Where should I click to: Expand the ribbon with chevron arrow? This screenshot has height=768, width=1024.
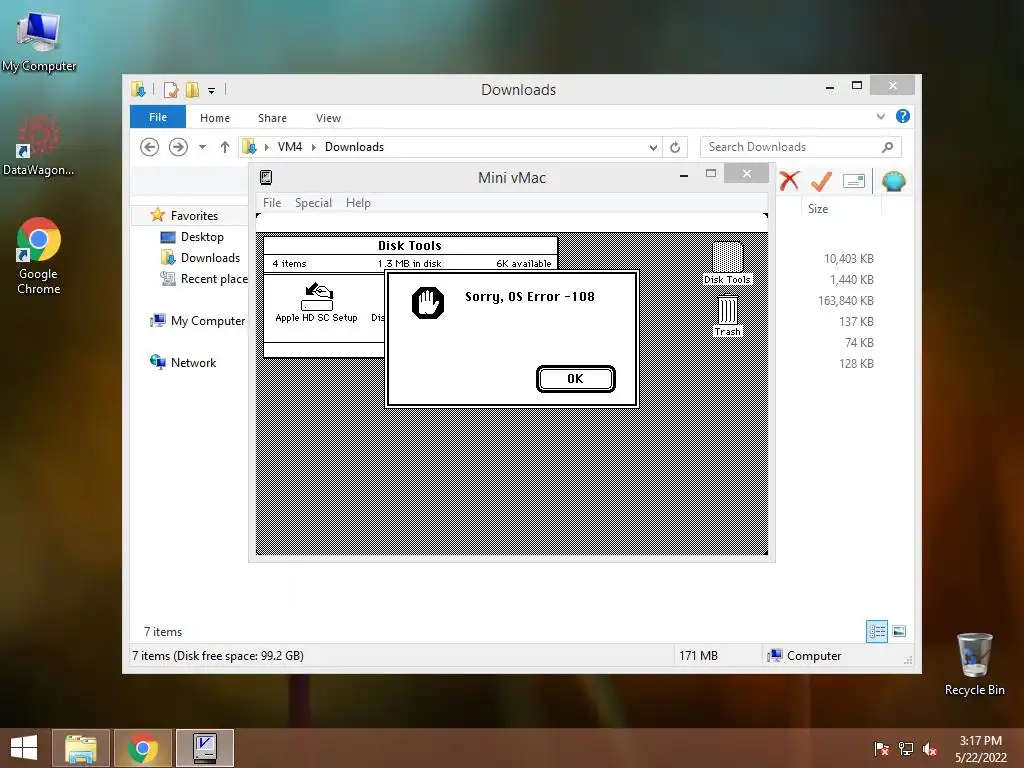(x=880, y=117)
